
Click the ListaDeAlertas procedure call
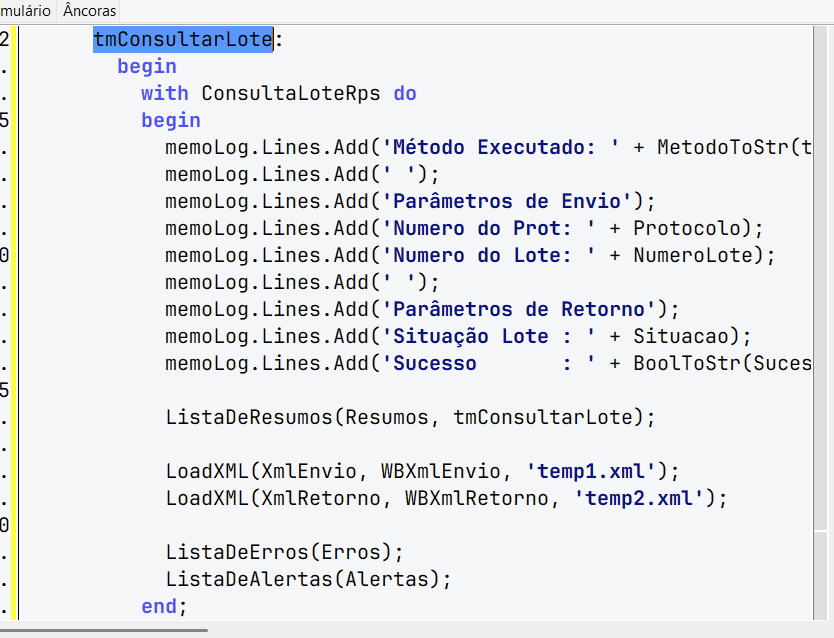click(x=249, y=580)
